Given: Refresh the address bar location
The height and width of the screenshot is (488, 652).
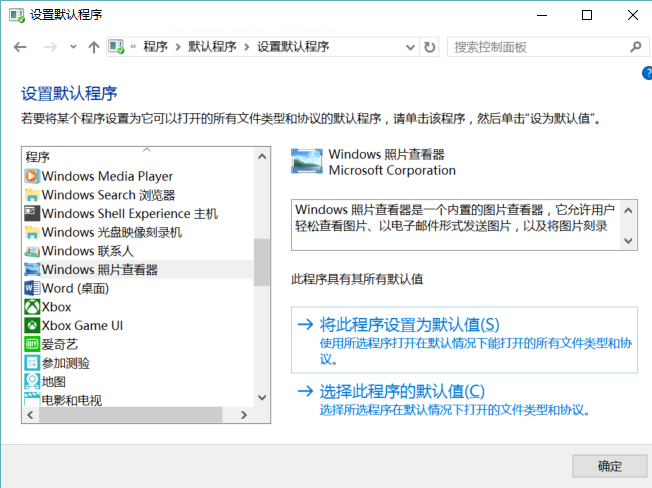Looking at the screenshot, I should (x=430, y=47).
